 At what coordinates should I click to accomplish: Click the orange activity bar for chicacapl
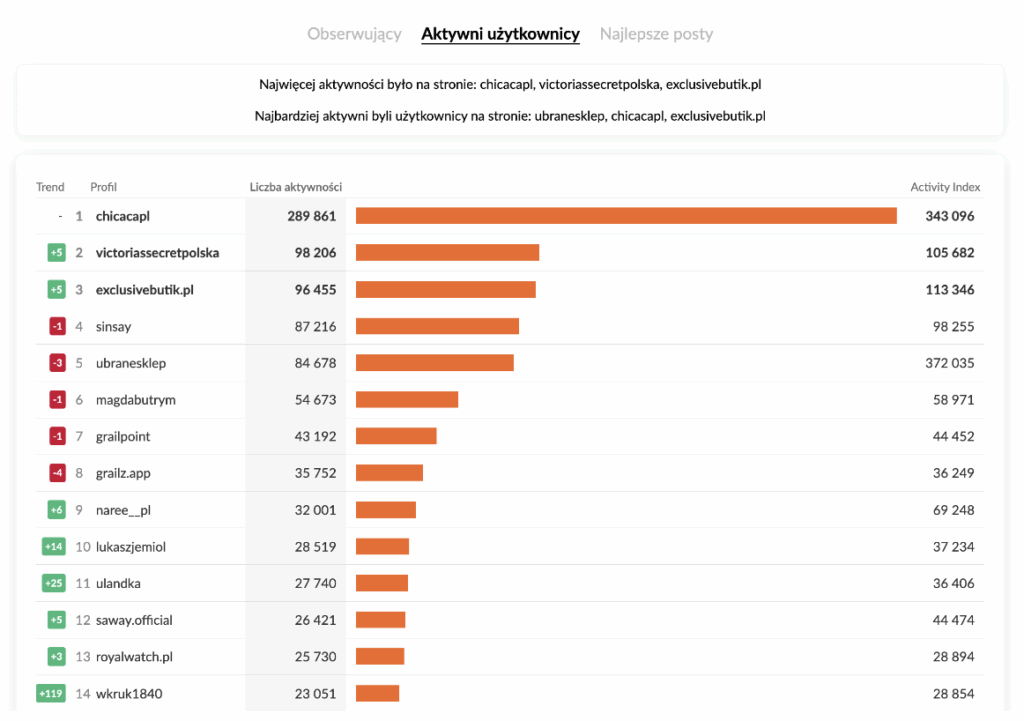point(626,216)
